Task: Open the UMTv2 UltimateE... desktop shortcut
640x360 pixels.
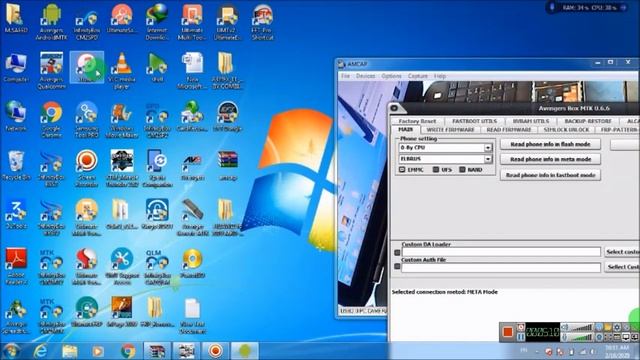Action: tap(227, 22)
